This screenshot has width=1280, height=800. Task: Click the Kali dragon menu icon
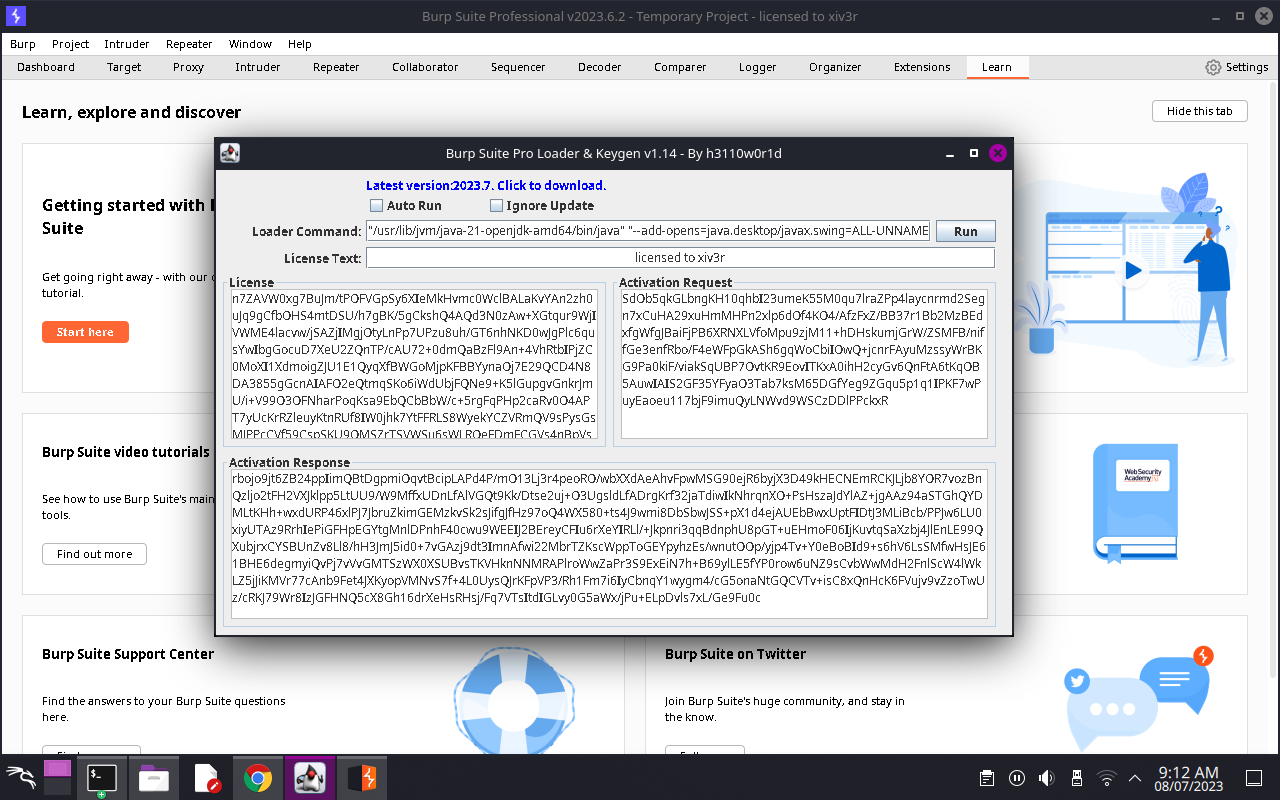pyautogui.click(x=20, y=777)
